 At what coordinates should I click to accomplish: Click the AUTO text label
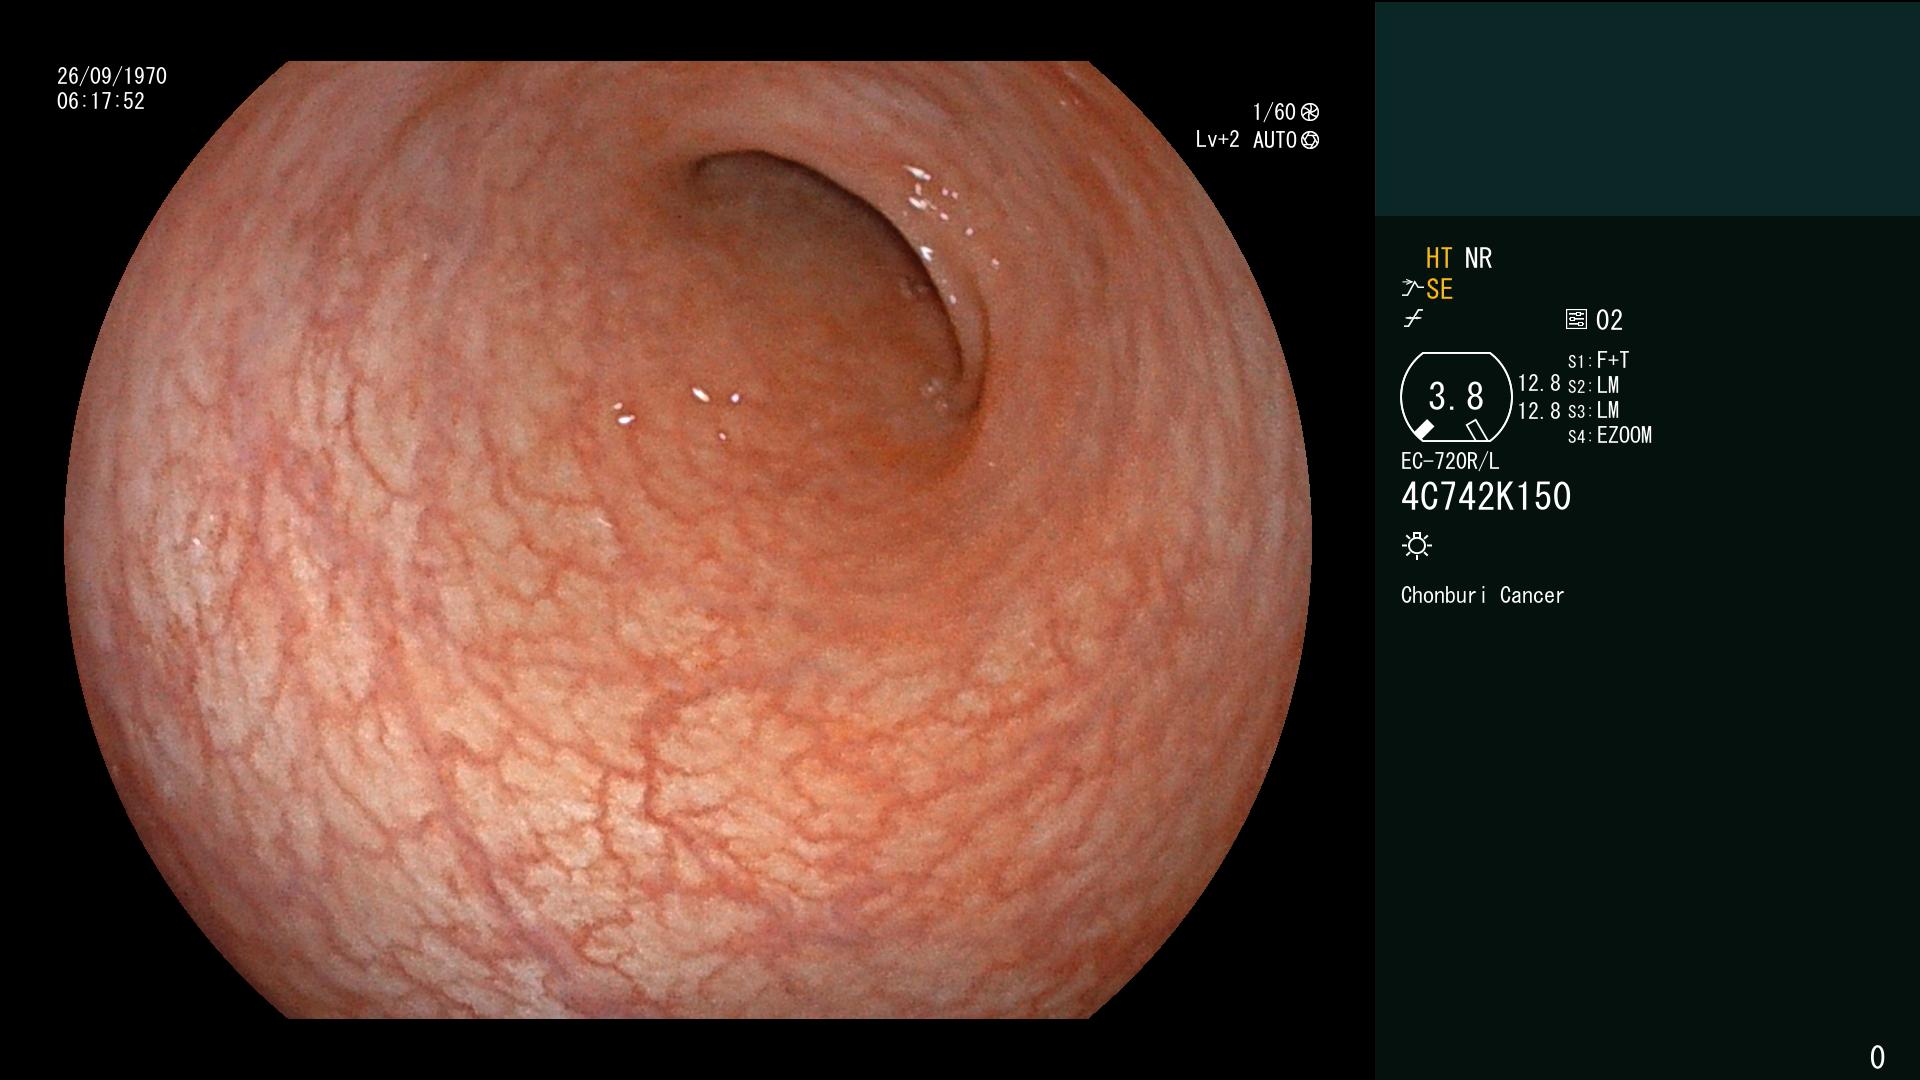click(1275, 140)
